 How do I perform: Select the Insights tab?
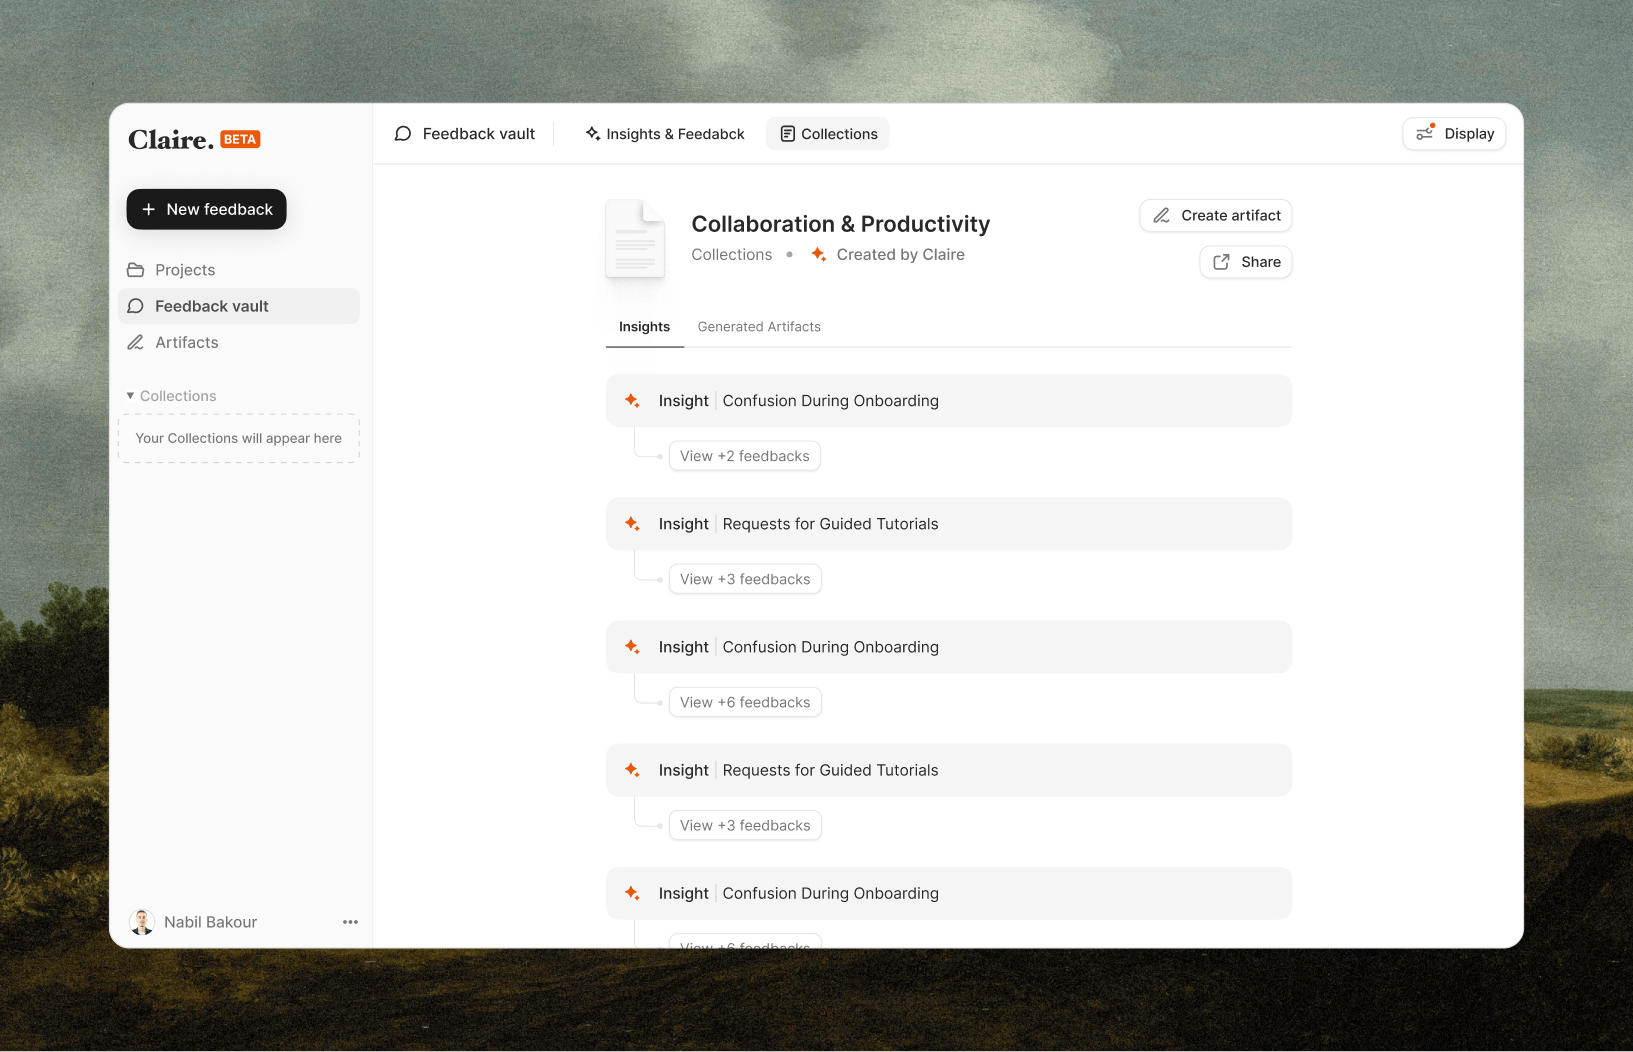644,327
